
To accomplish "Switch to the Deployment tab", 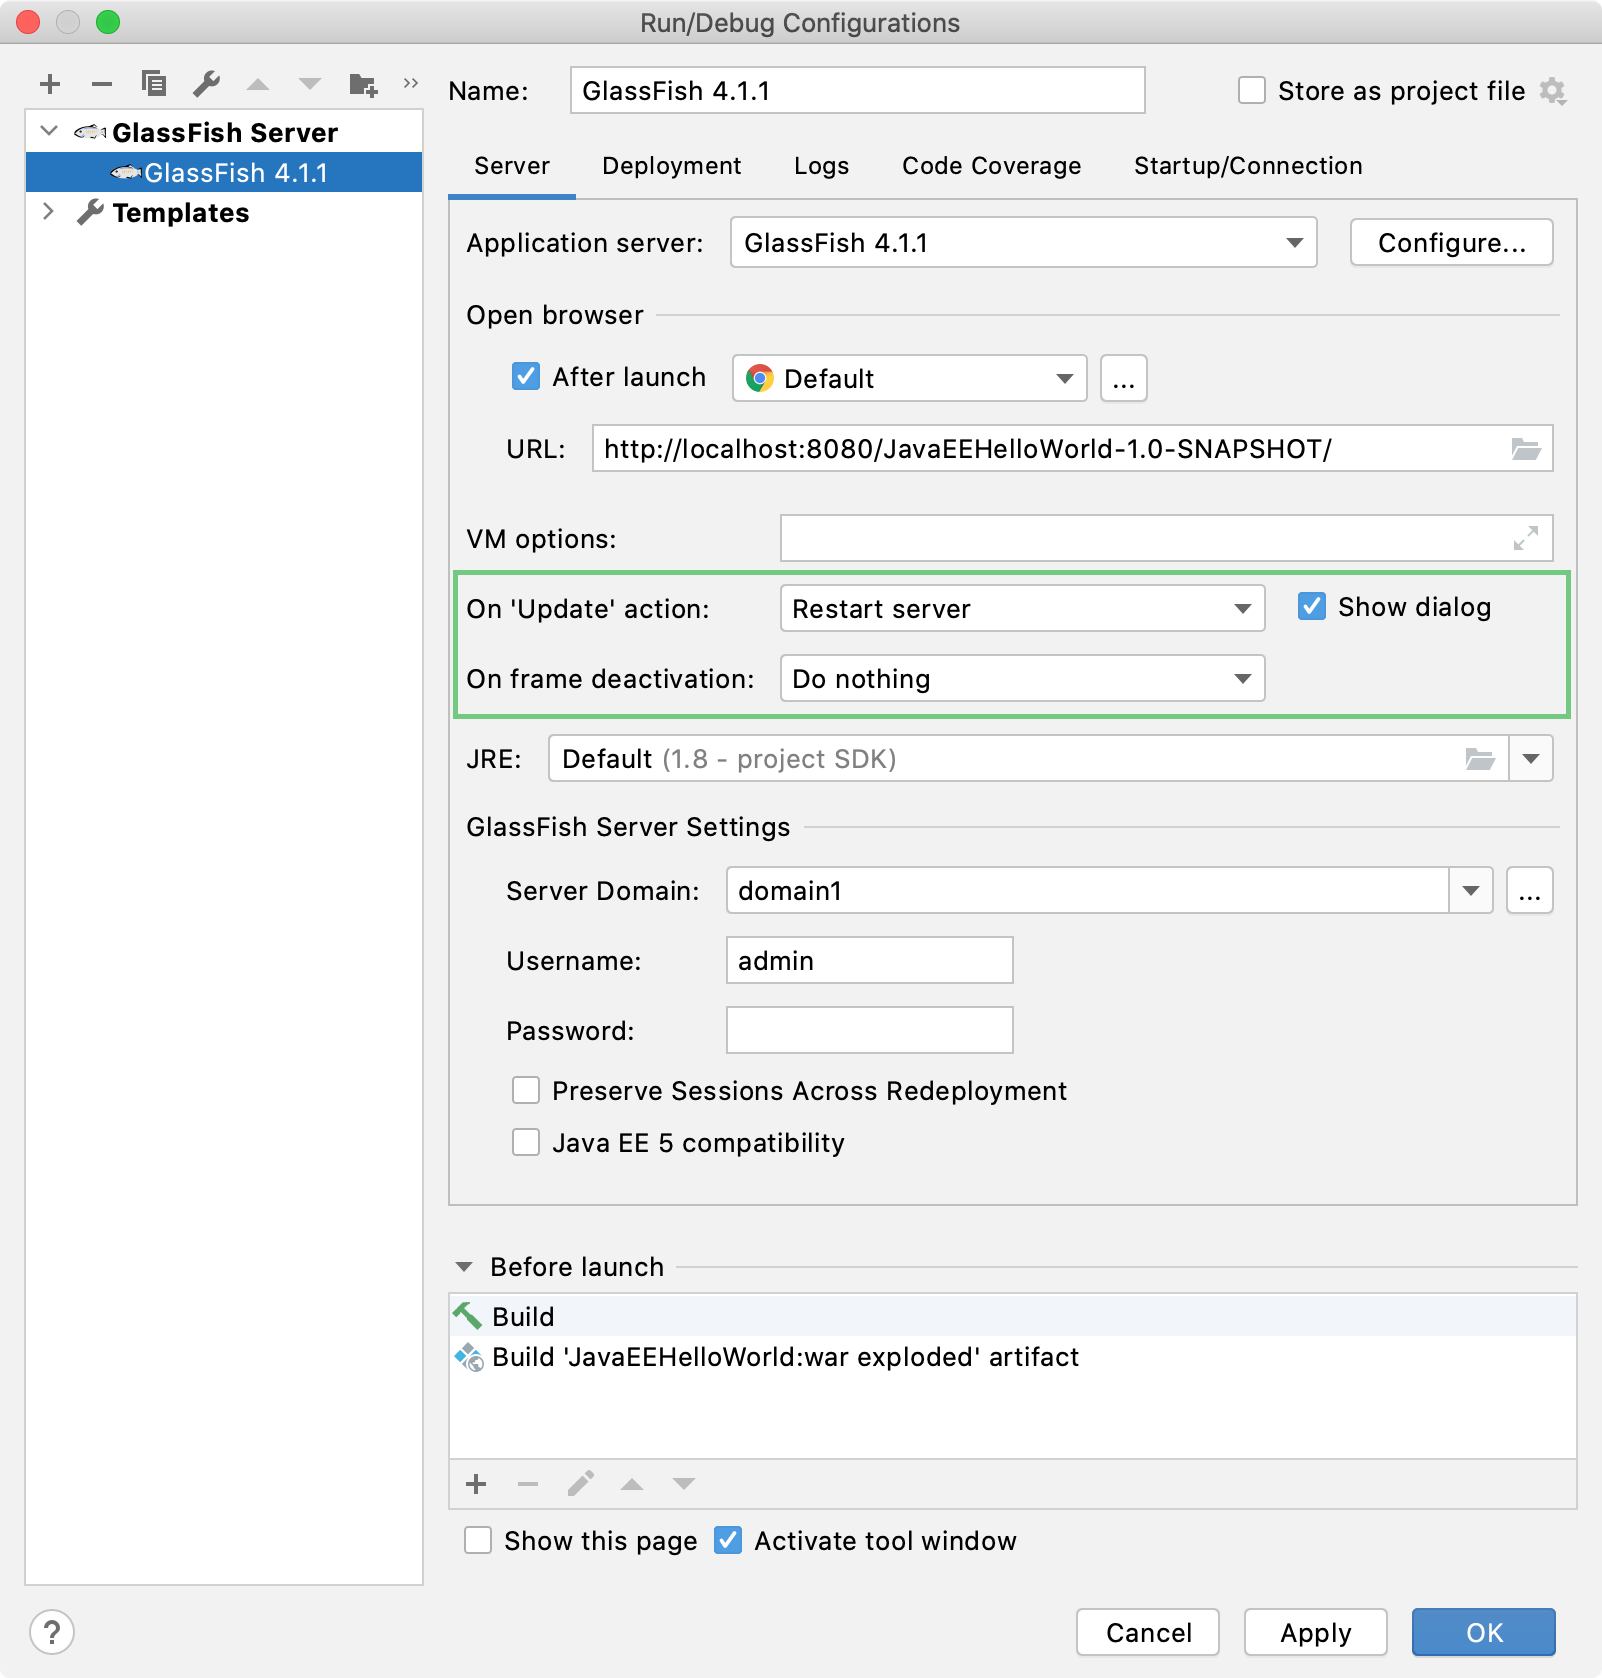I will pos(671,166).
